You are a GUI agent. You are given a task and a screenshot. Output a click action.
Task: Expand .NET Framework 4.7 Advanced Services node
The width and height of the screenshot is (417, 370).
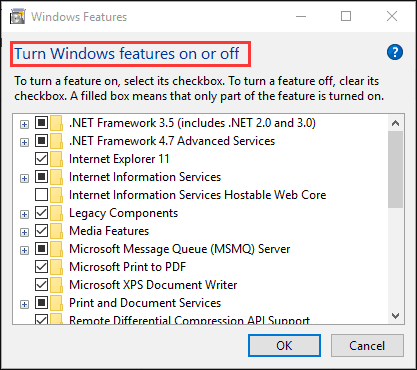coord(24,143)
